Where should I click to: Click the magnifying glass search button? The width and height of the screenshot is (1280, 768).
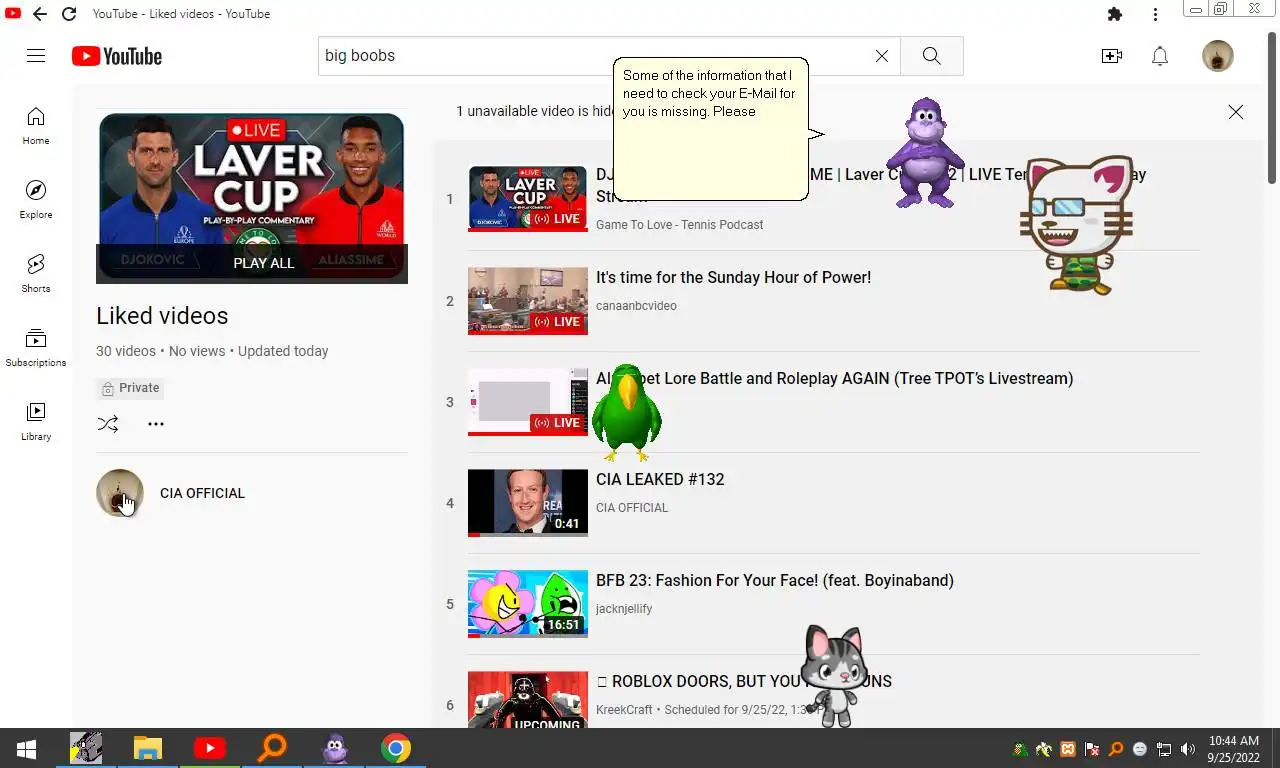[931, 56]
